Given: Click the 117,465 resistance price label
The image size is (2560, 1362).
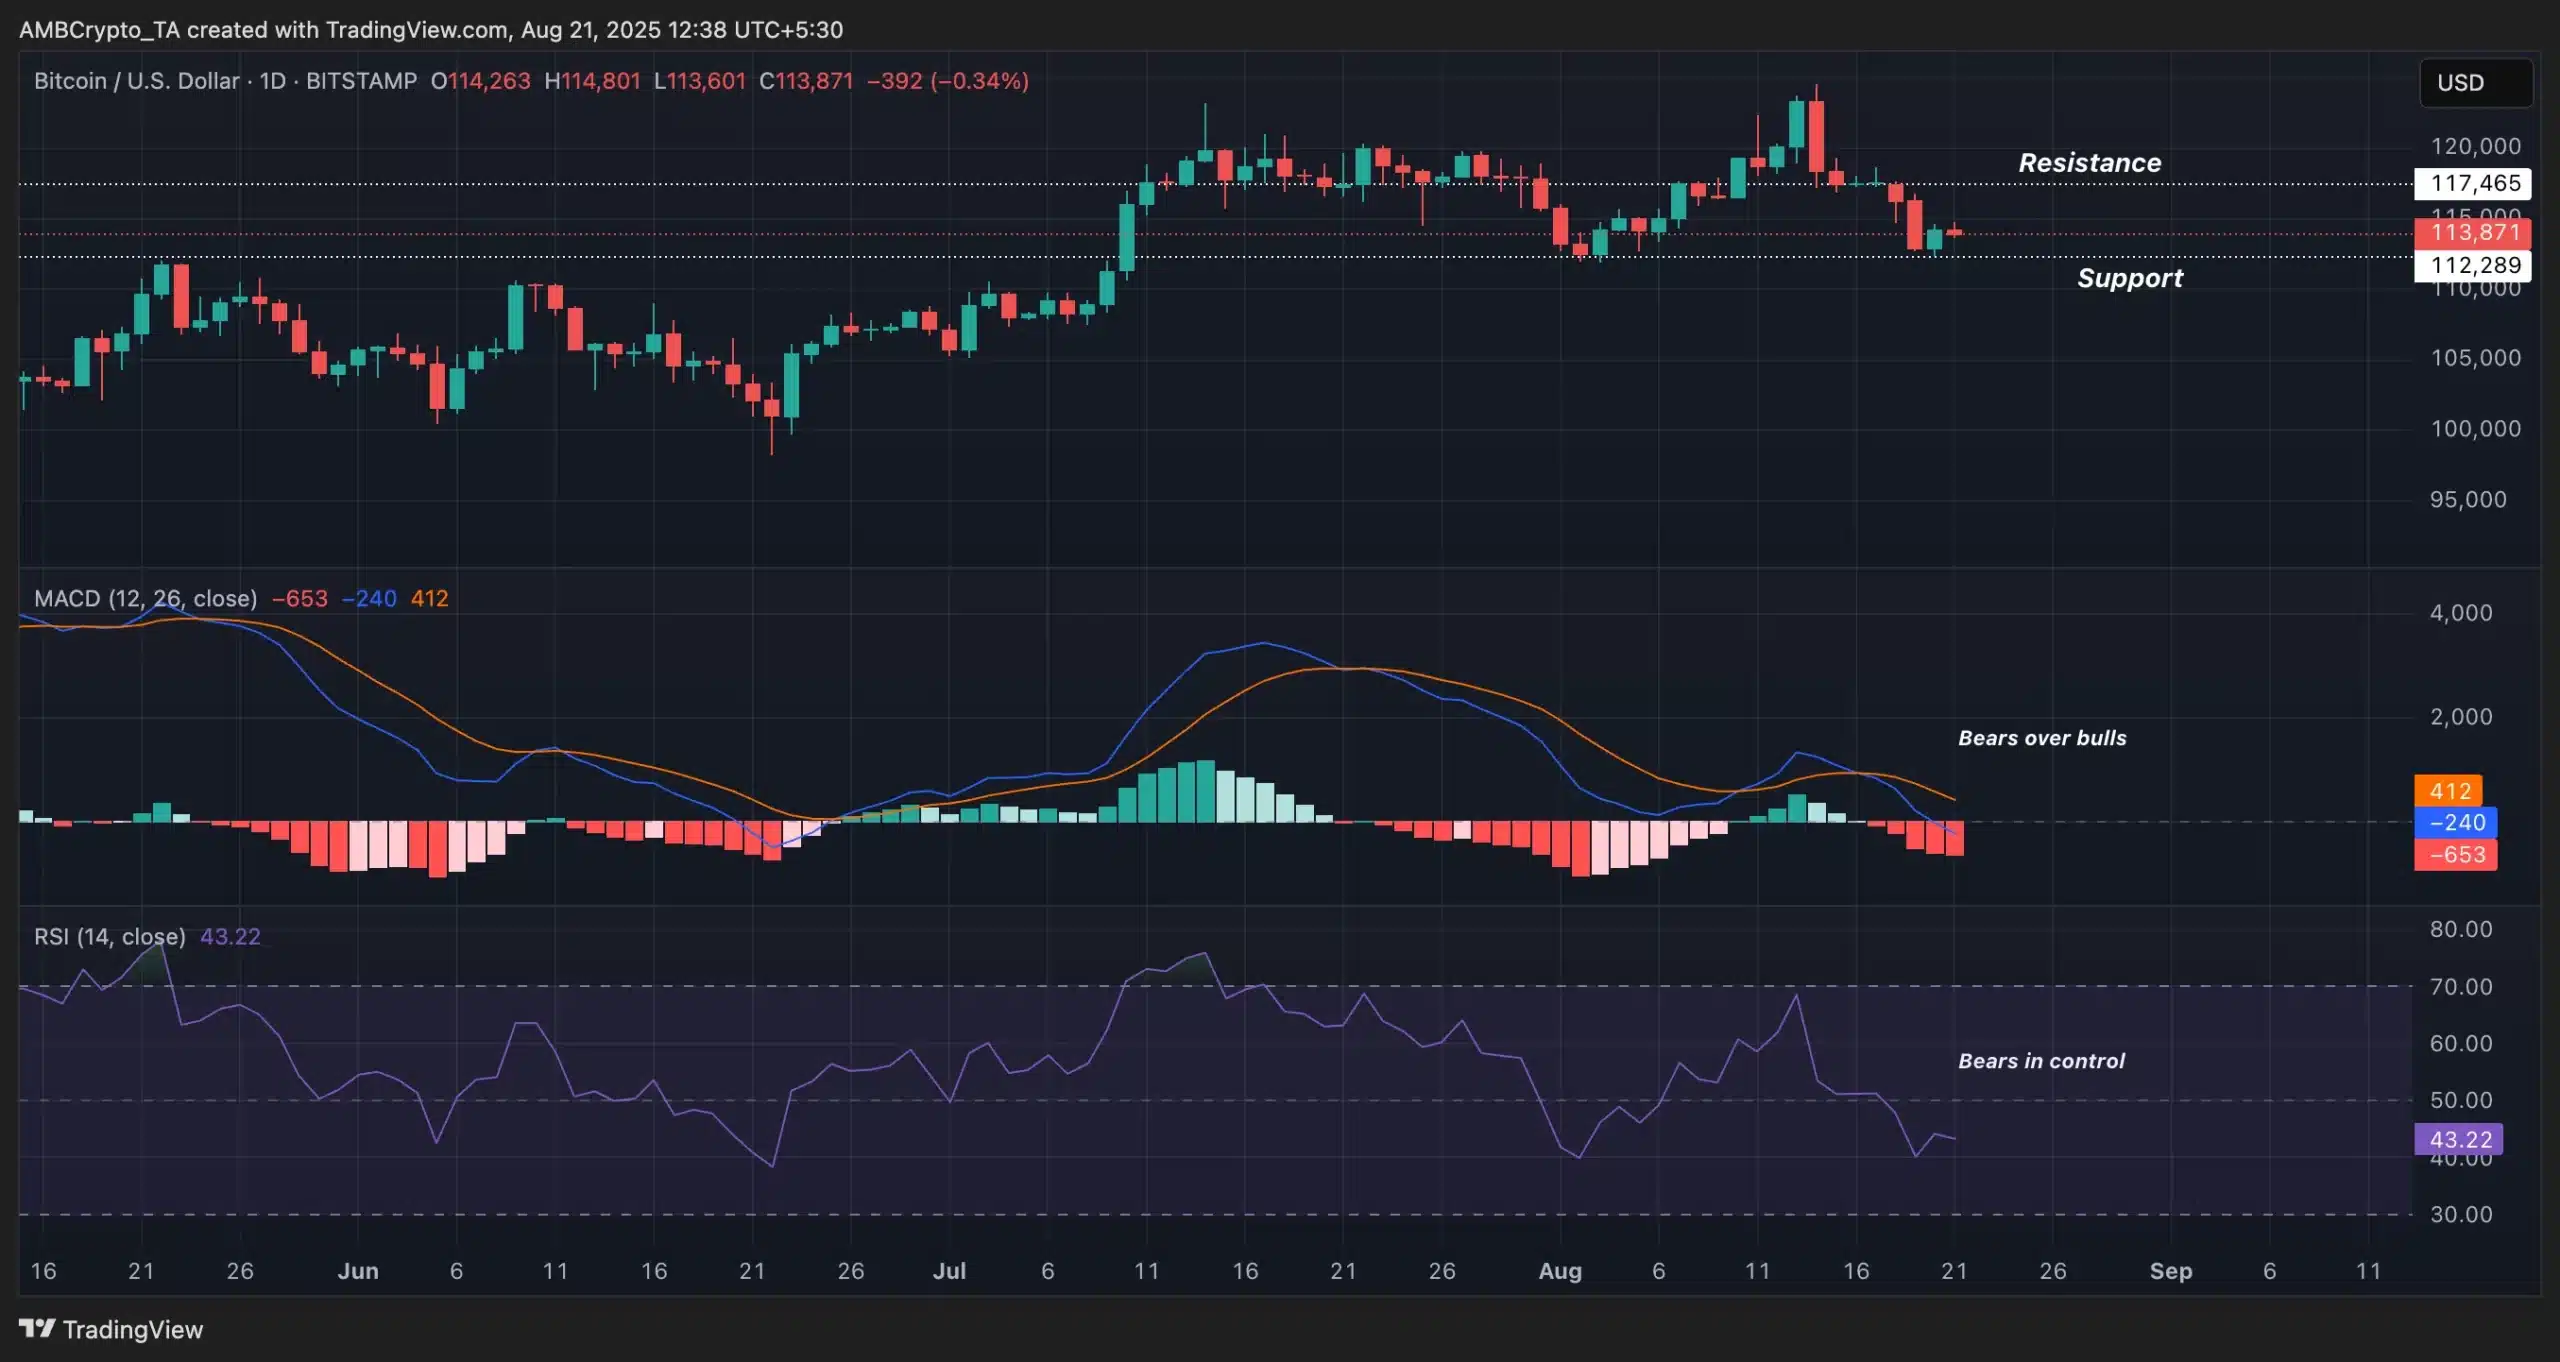Looking at the screenshot, I should [2474, 183].
